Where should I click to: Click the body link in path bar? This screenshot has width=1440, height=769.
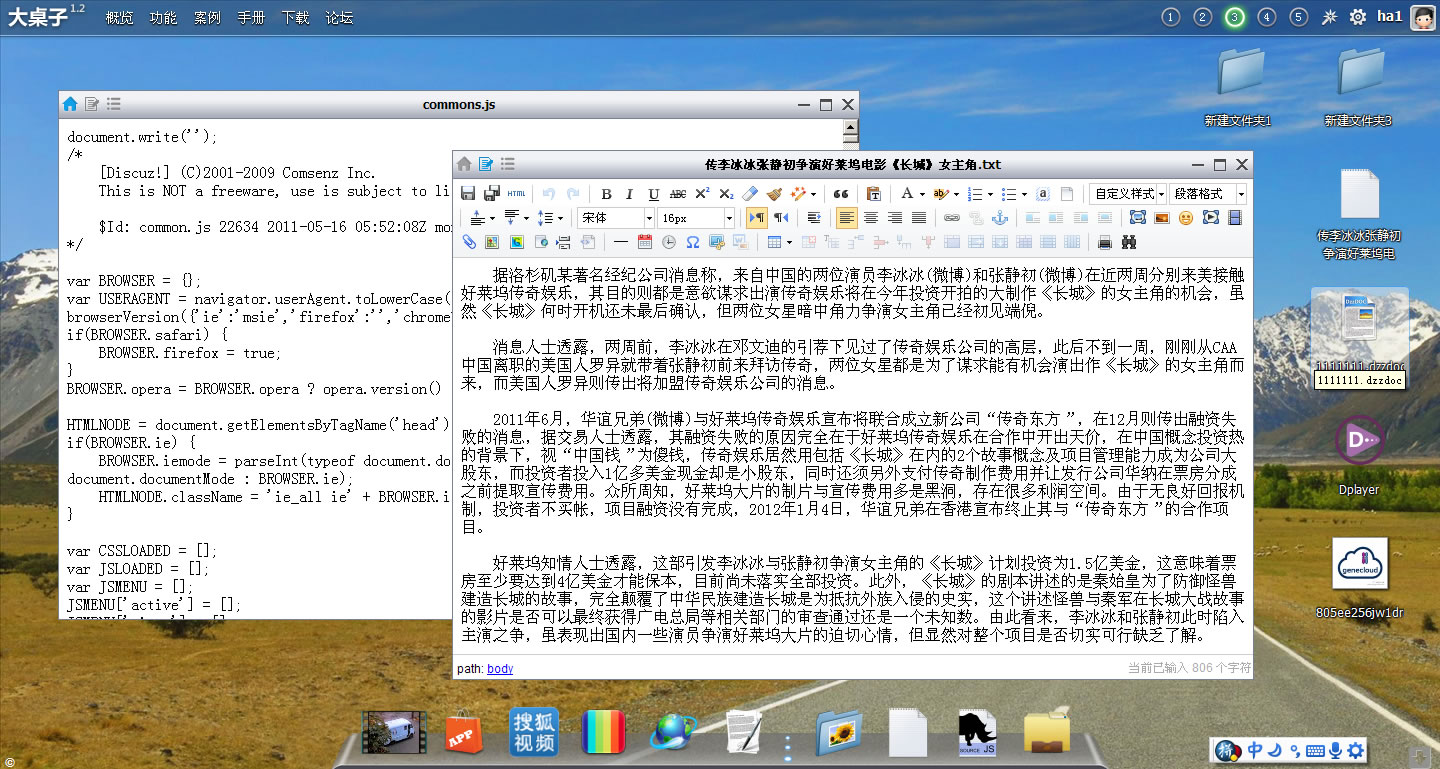point(500,668)
